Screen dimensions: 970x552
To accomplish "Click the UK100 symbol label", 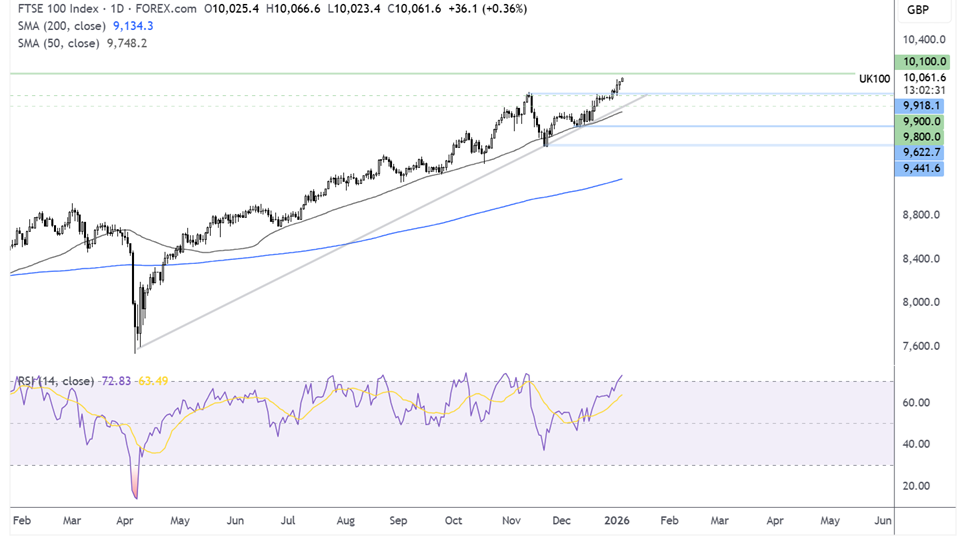I will point(874,78).
